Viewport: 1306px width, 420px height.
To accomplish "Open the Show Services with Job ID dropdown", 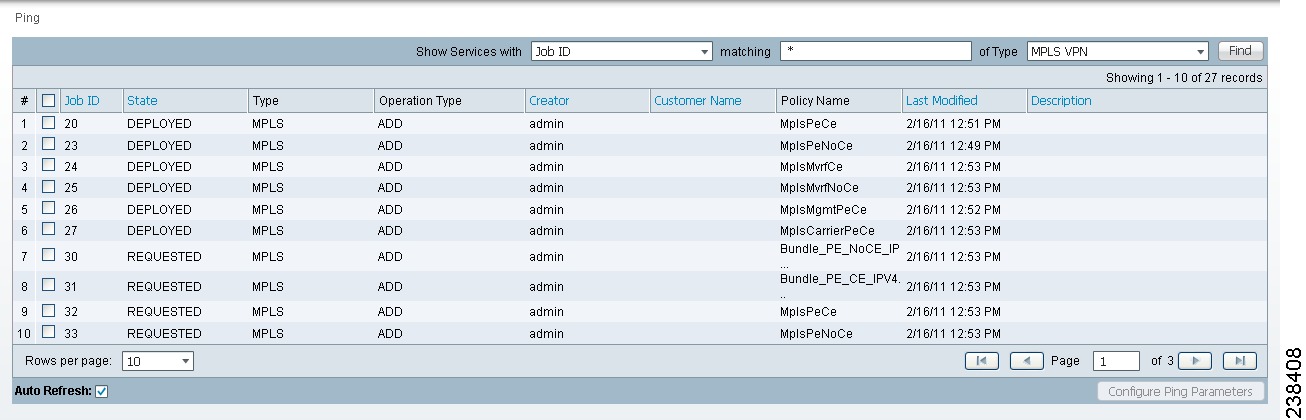I will [x=620, y=52].
